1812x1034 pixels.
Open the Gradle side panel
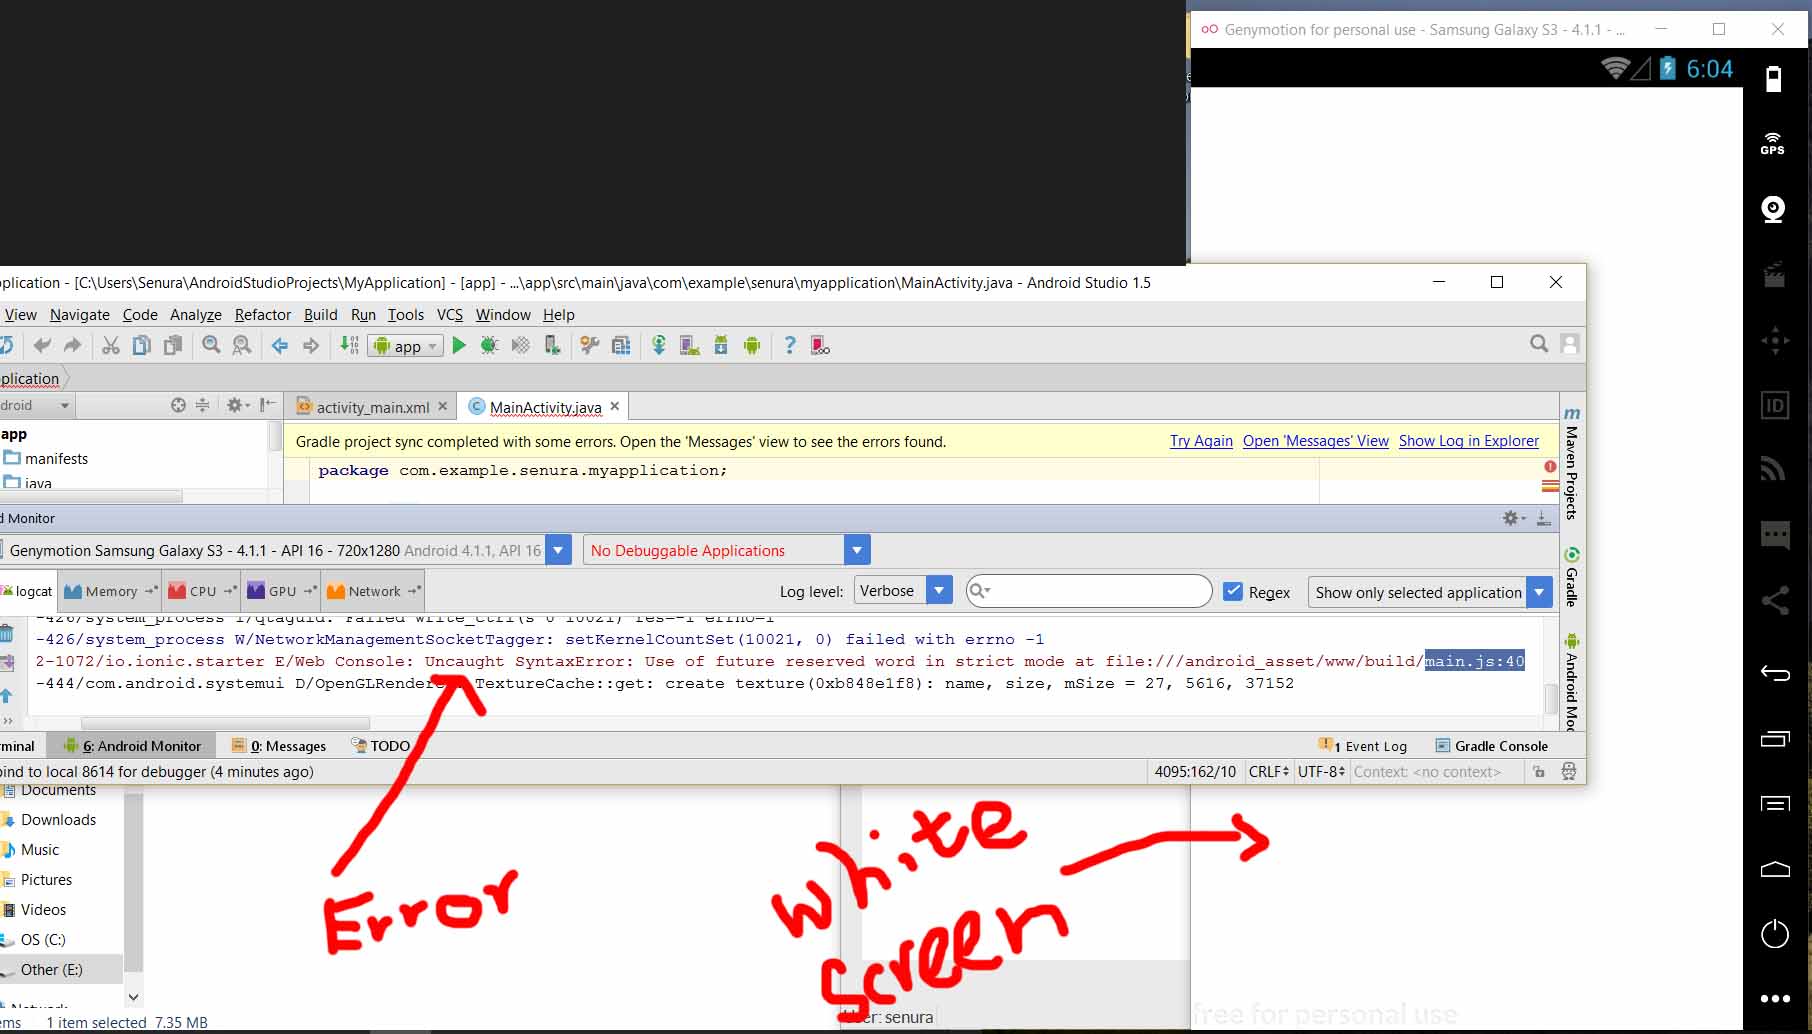[1572, 578]
